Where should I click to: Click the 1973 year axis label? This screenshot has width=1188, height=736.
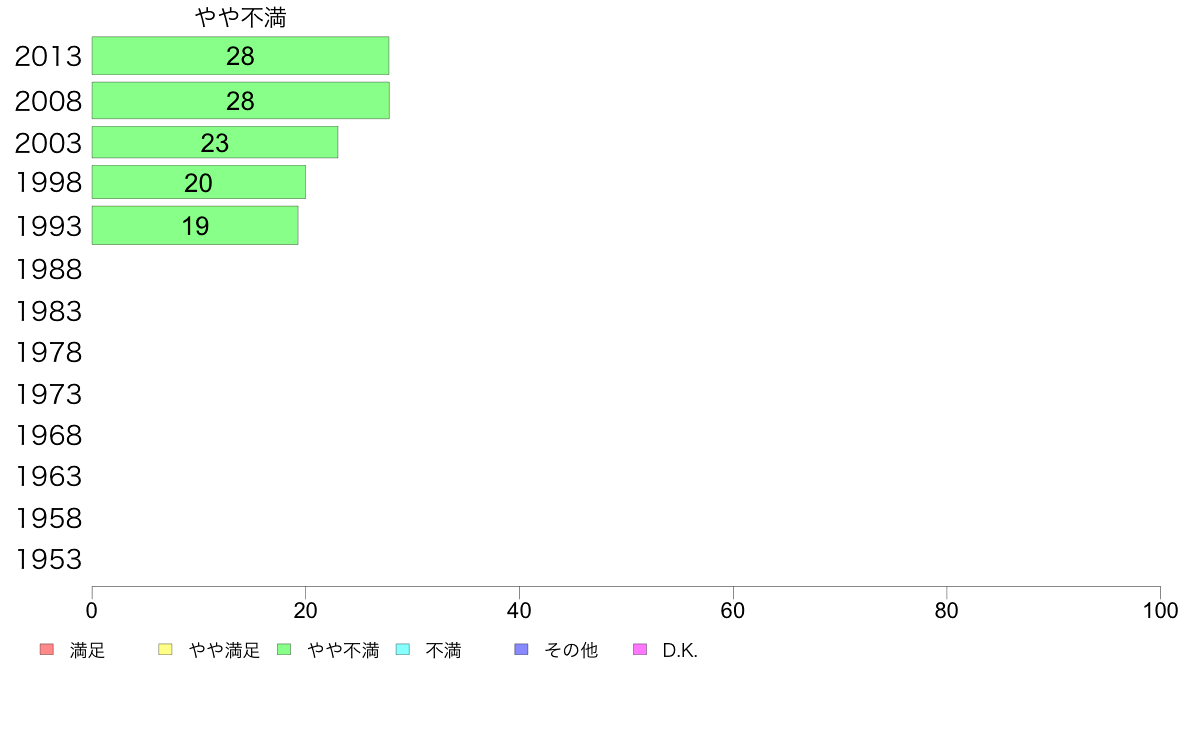pos(48,394)
